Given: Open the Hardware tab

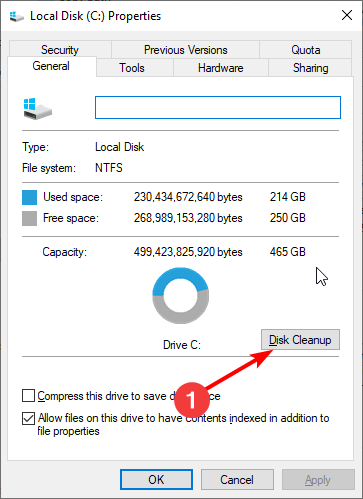Looking at the screenshot, I should tap(220, 68).
